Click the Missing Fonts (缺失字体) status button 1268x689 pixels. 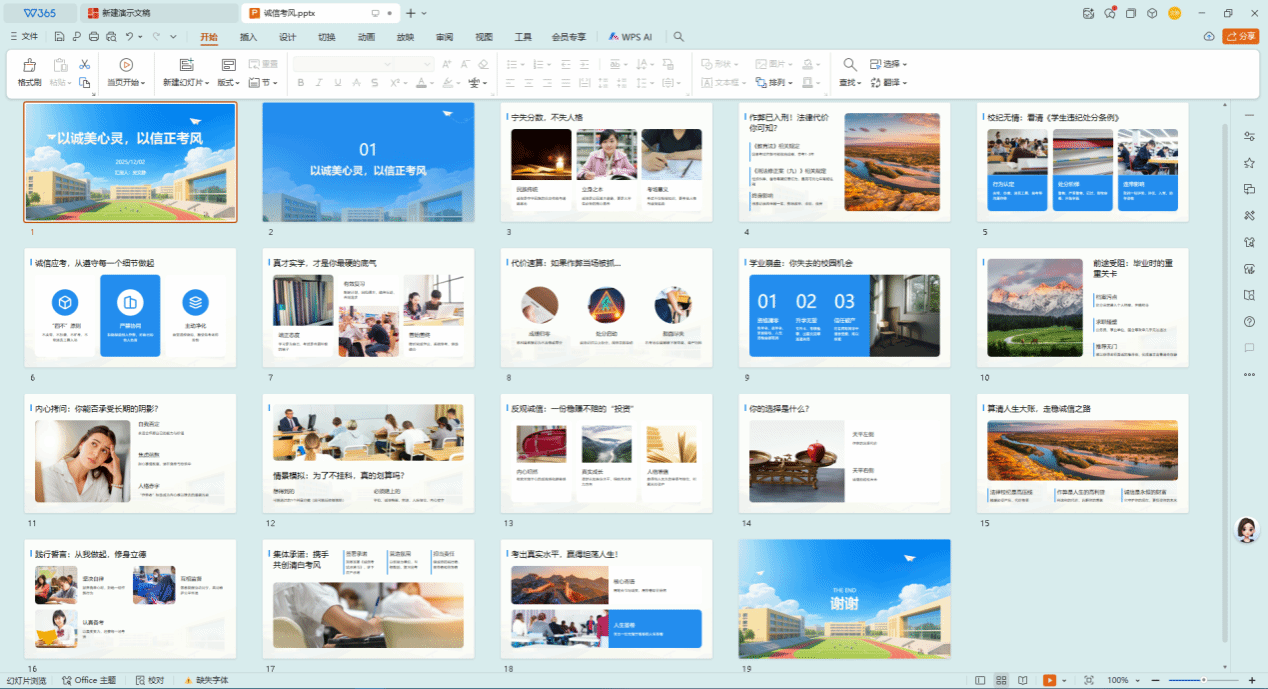205,680
